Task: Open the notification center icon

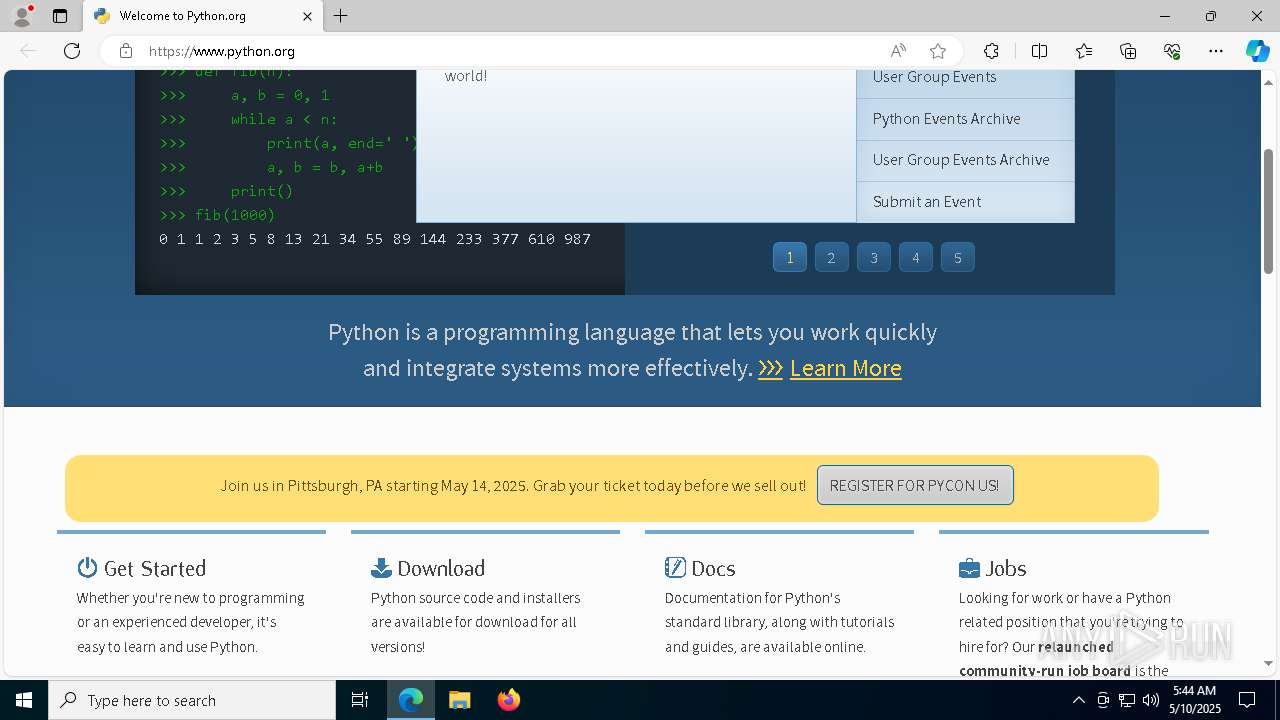Action: coord(1247,700)
